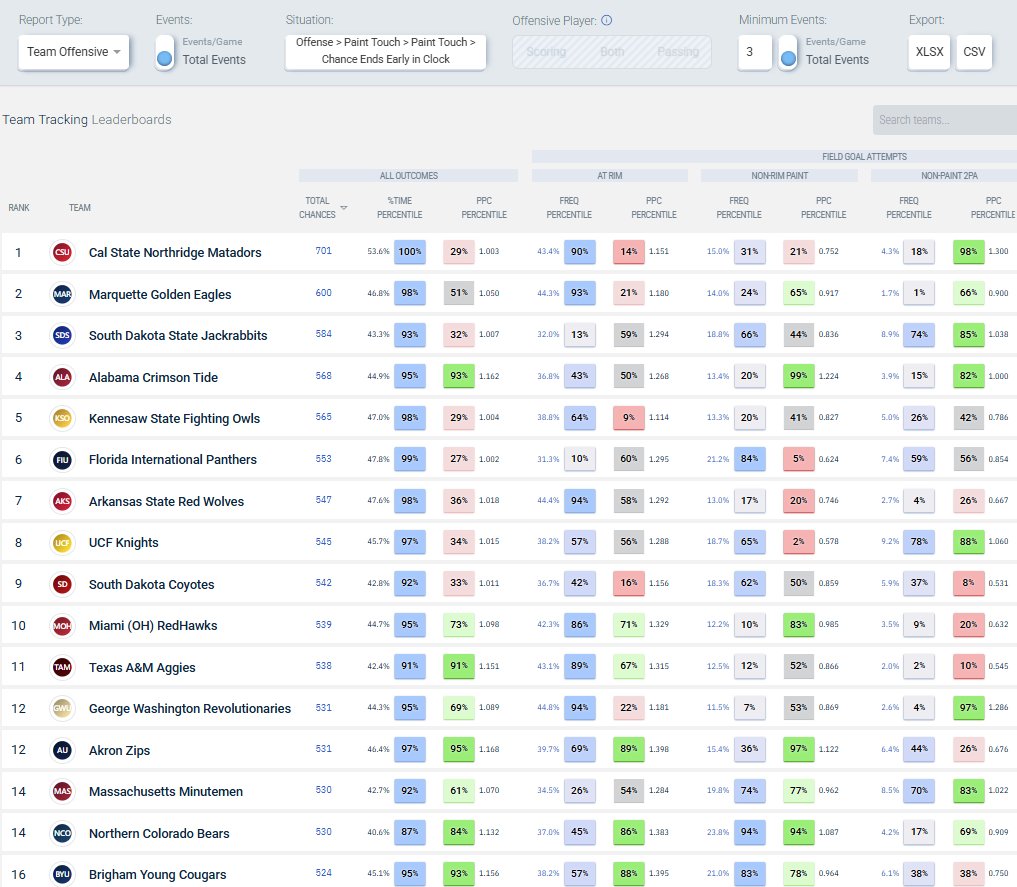Sort by At Rim Freq Percentile header
This screenshot has width=1017, height=887.
pos(569,207)
